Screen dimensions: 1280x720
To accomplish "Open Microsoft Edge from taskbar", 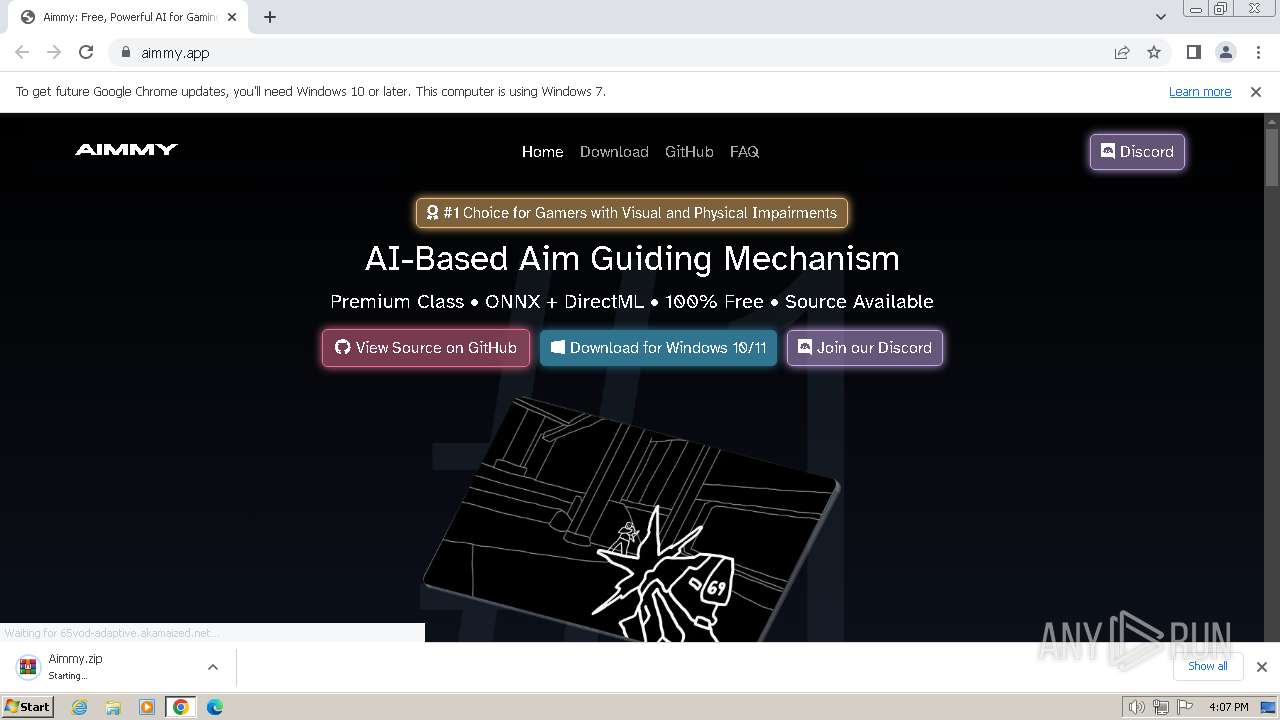I will (x=214, y=707).
